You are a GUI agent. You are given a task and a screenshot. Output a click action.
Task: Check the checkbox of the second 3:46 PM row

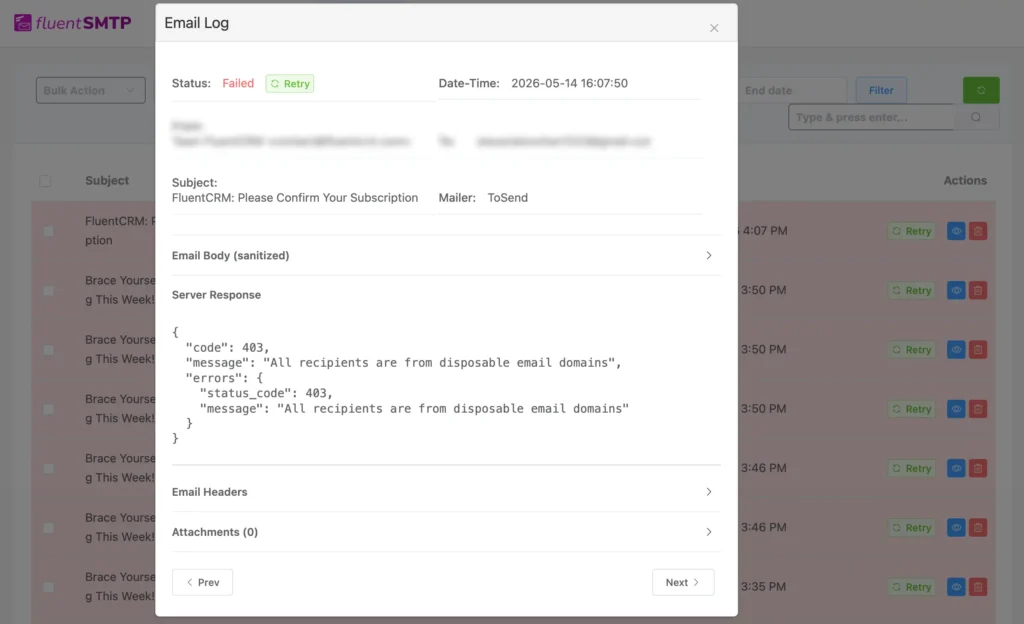pos(48,527)
